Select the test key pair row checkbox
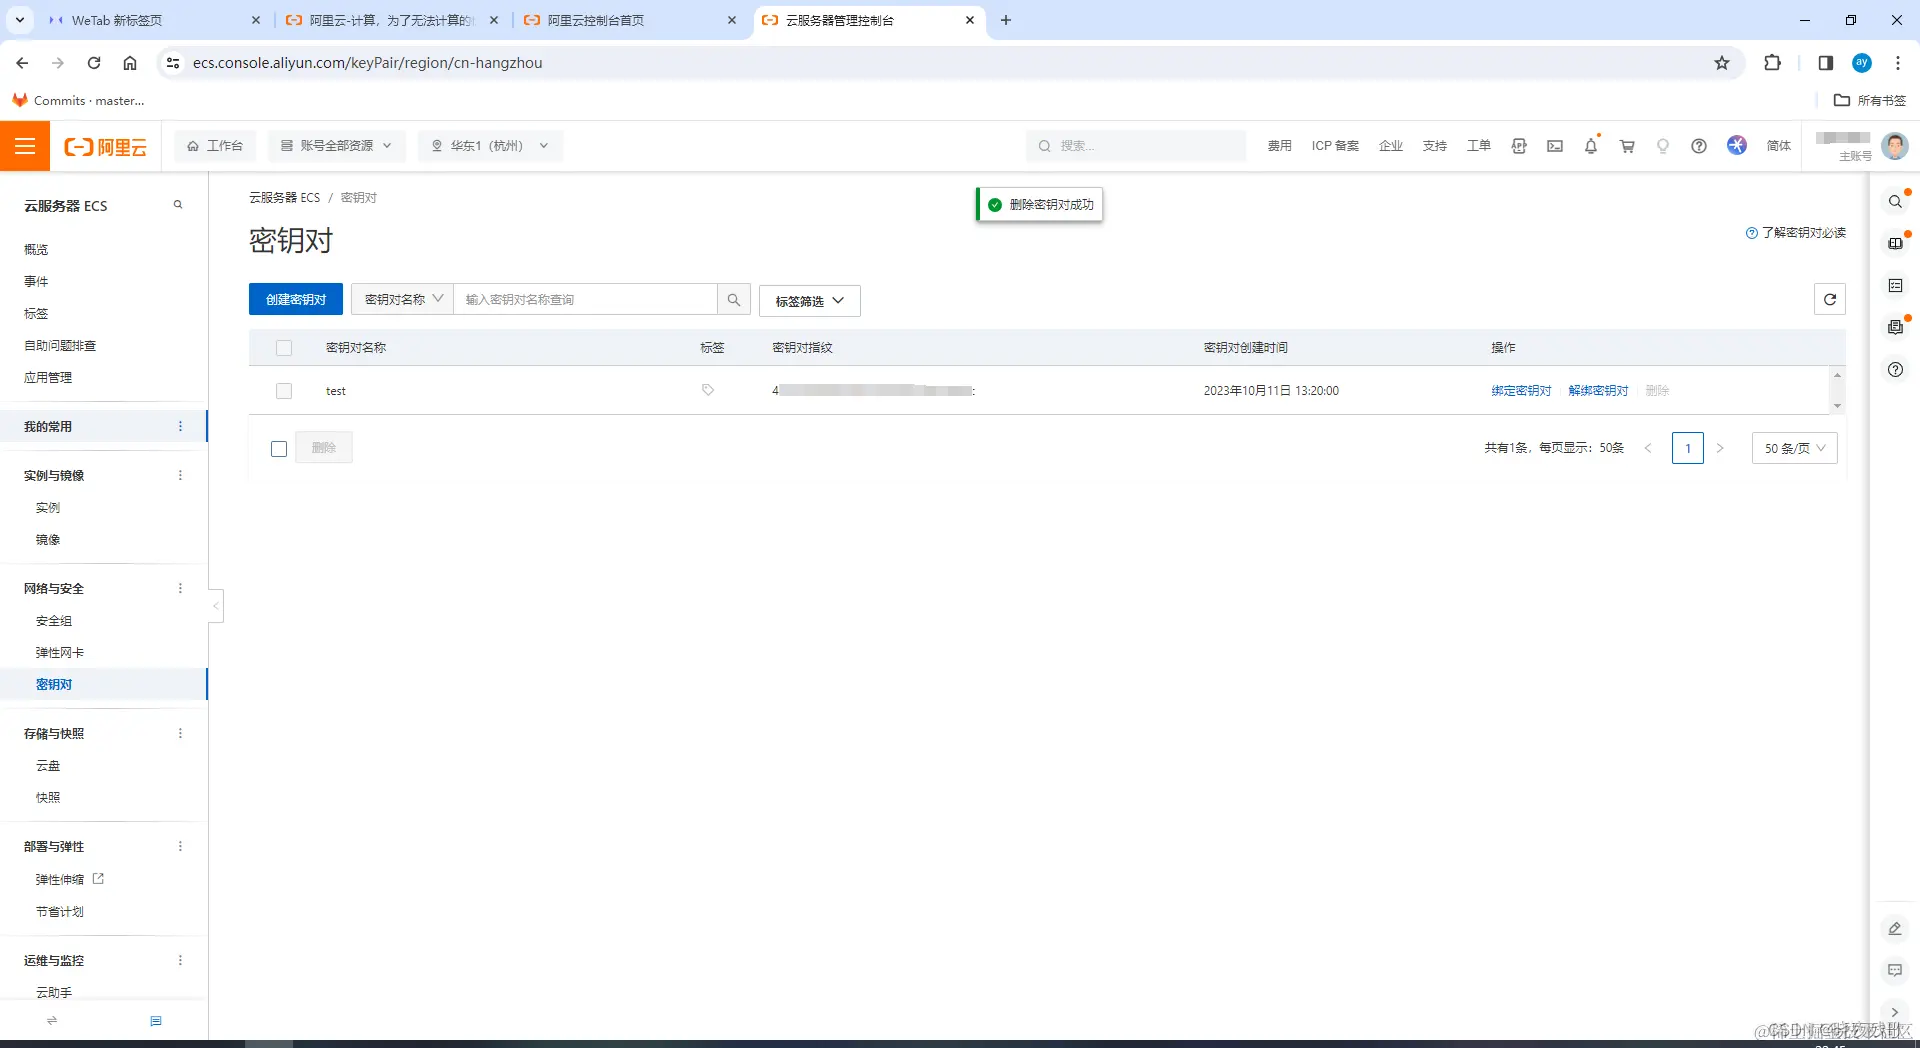The image size is (1920, 1048). click(284, 391)
